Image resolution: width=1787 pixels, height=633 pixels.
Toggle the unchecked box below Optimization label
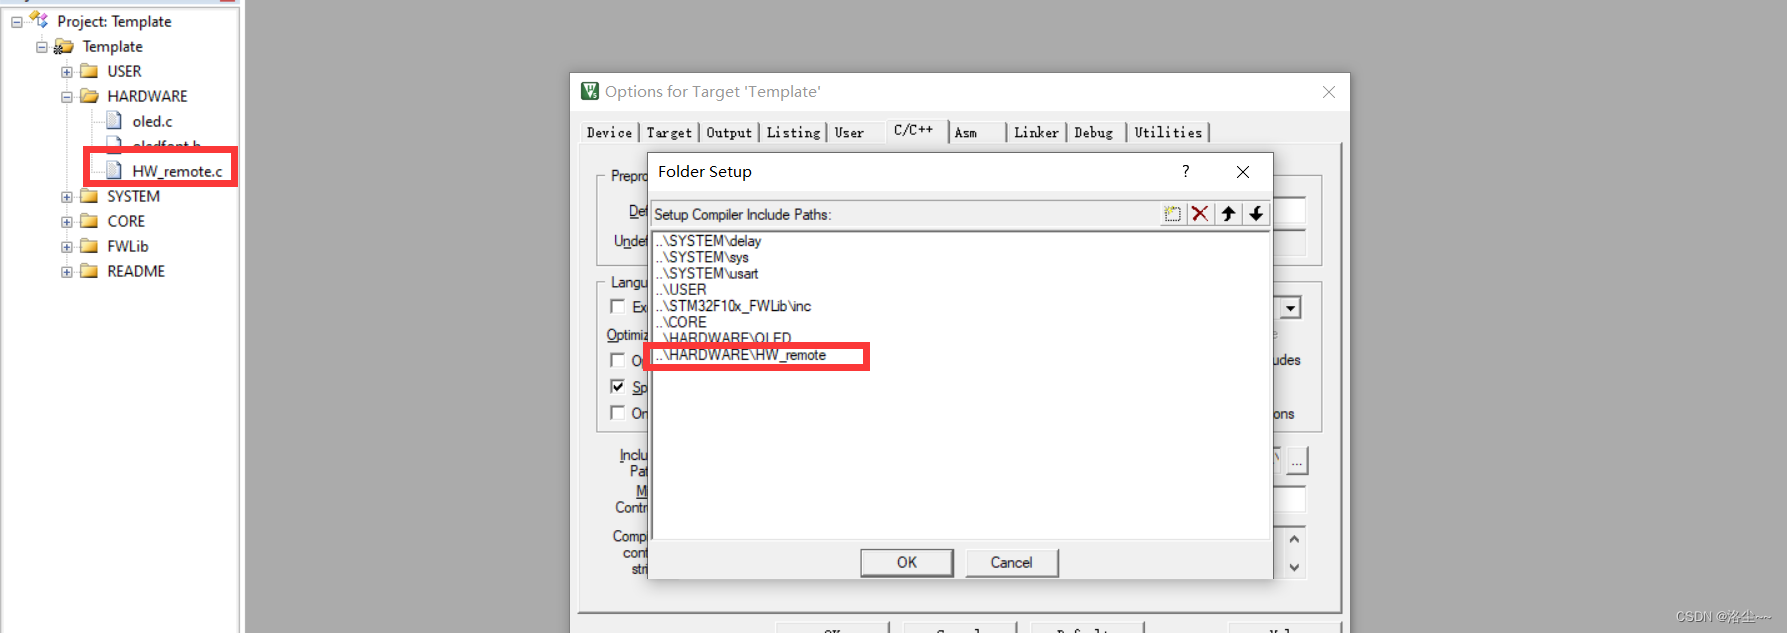[618, 360]
